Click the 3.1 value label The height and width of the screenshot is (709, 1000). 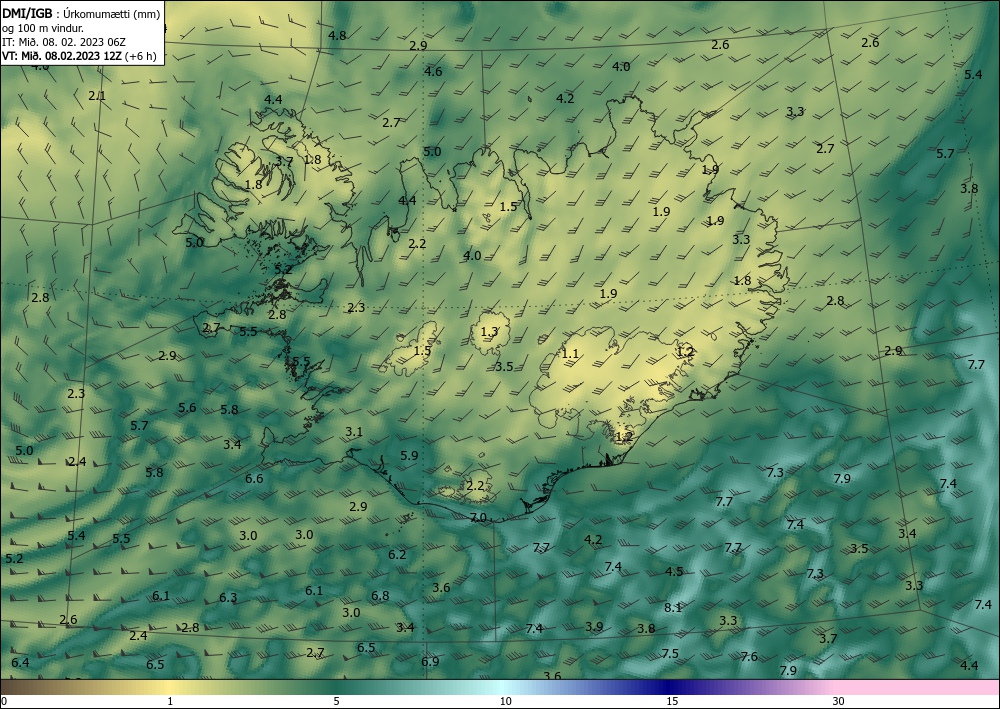tap(354, 432)
